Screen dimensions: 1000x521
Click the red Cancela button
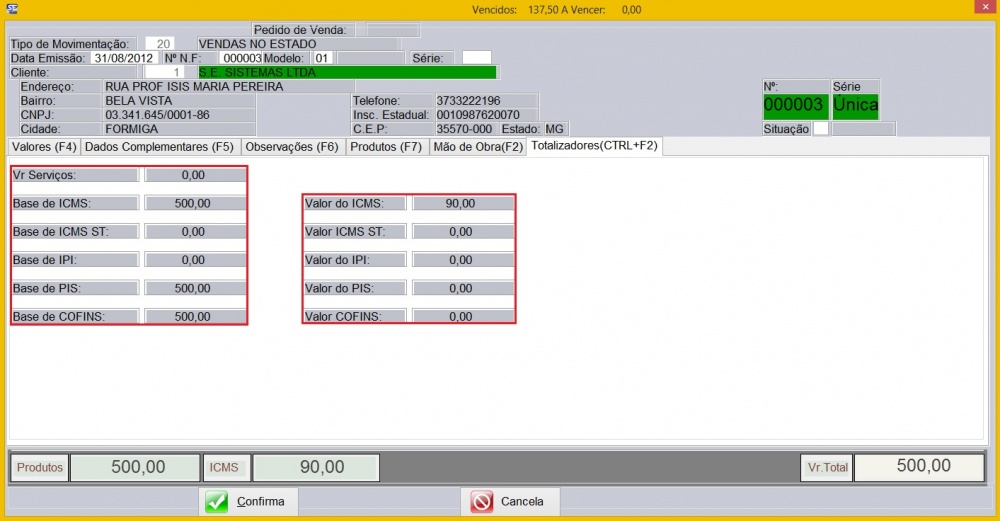[510, 501]
